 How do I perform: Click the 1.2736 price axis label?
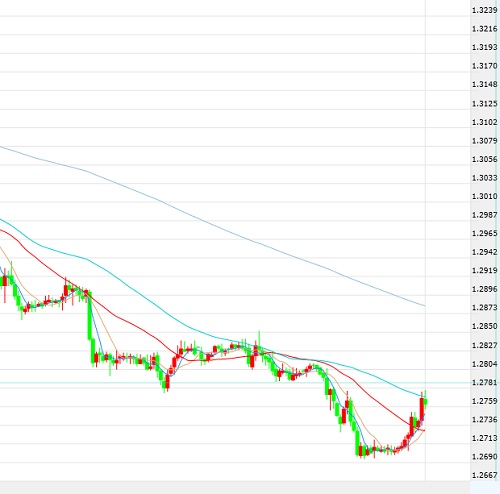point(484,419)
